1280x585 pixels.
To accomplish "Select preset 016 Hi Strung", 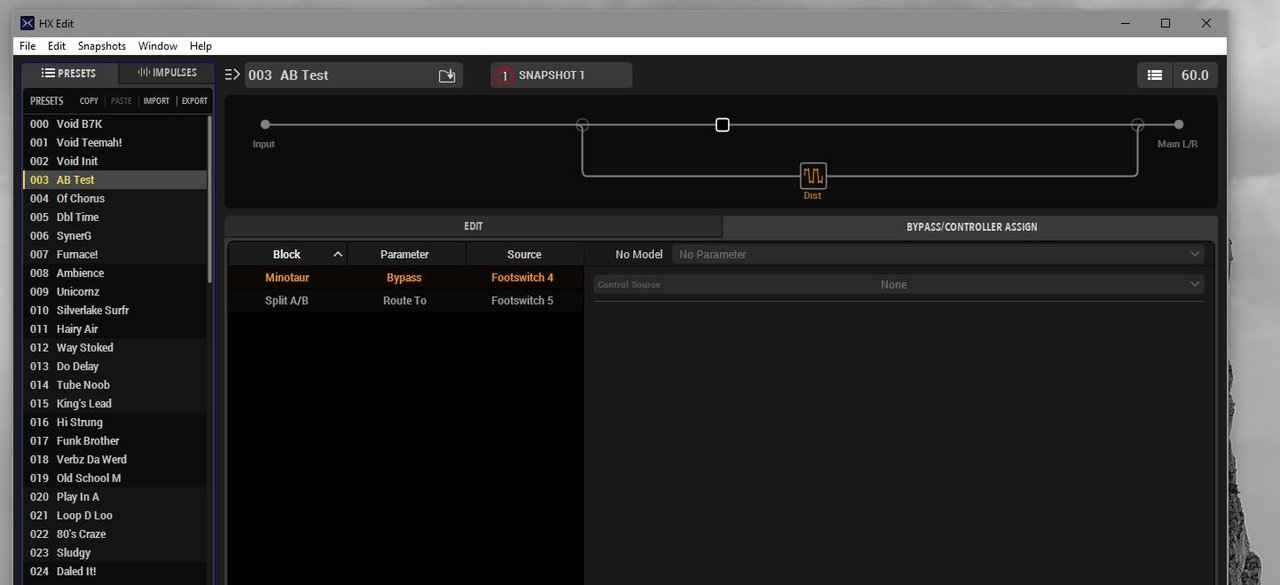I will click(x=115, y=422).
